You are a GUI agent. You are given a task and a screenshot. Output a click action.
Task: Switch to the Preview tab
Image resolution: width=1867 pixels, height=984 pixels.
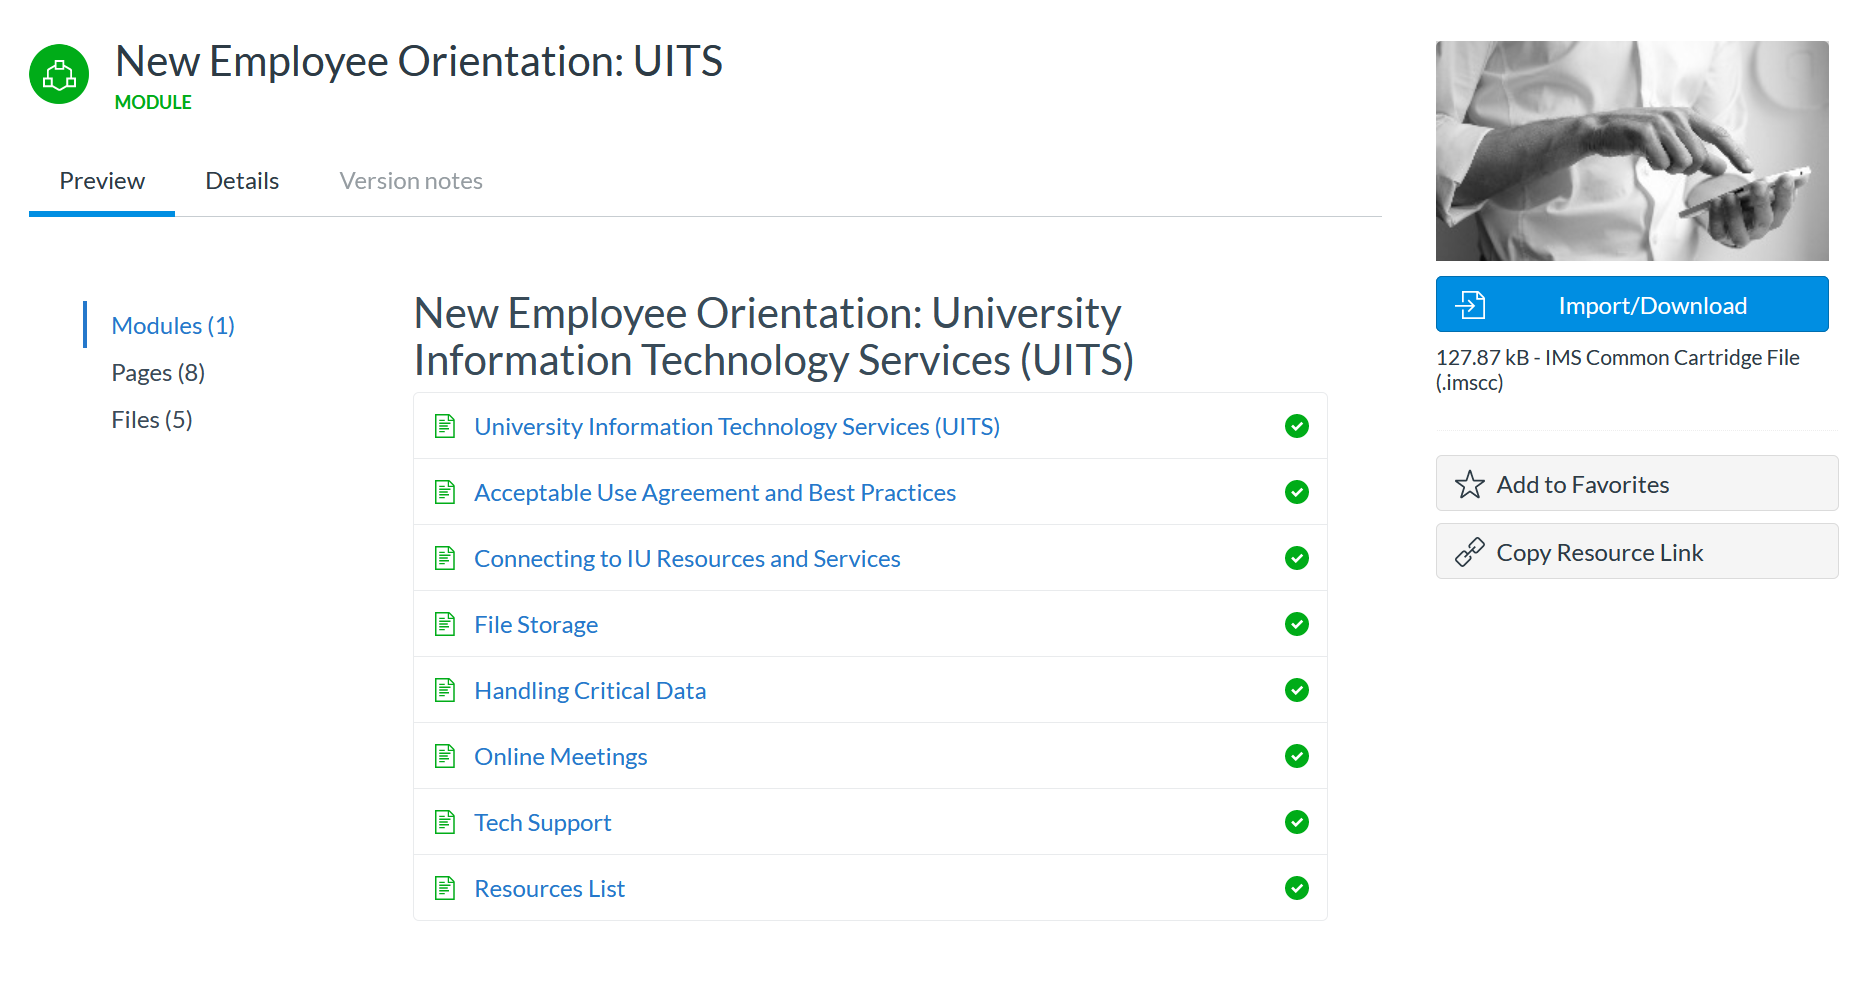coord(102,181)
